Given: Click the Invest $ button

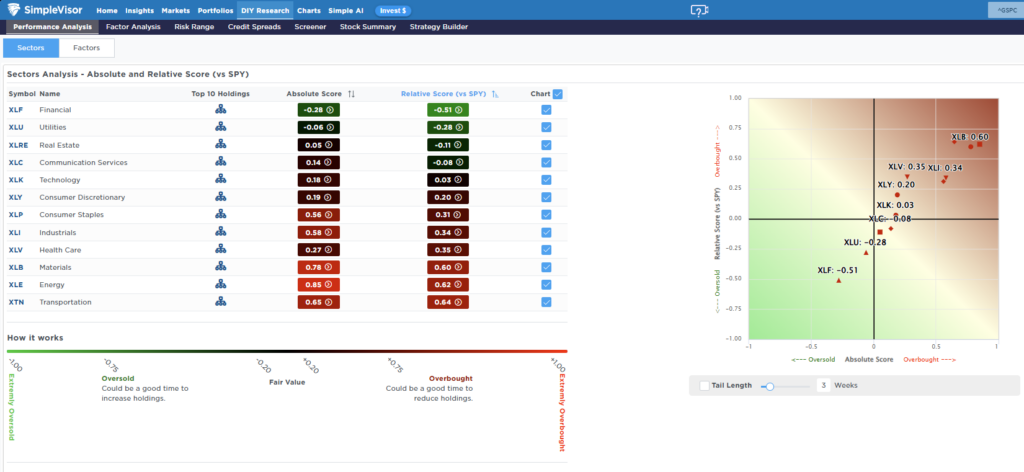Looking at the screenshot, I should pos(392,10).
